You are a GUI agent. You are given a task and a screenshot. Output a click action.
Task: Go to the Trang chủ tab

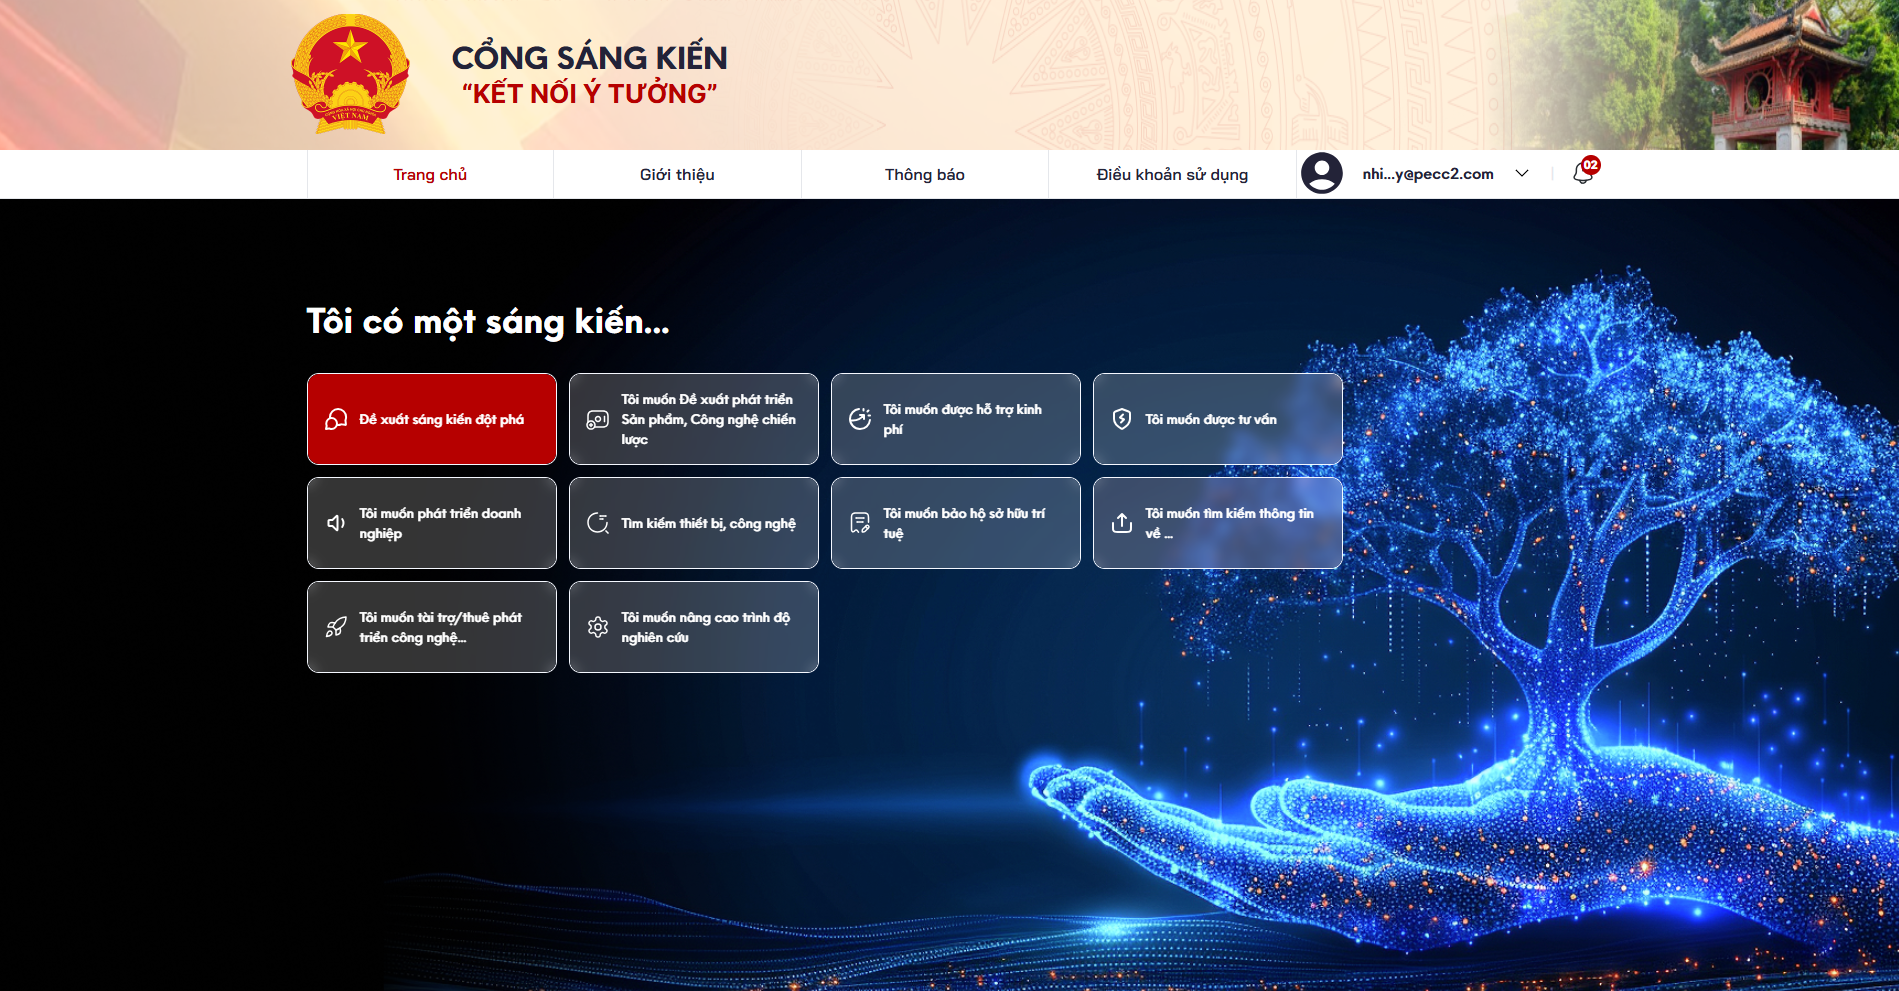(x=430, y=175)
